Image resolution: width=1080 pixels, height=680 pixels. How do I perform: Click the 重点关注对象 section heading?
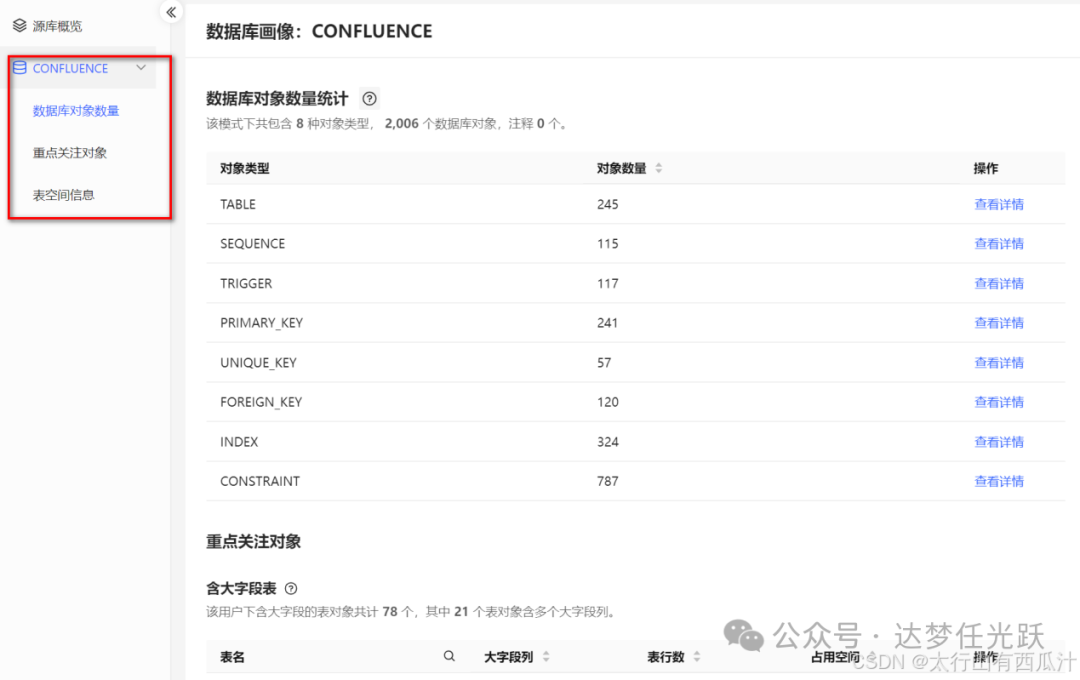(x=253, y=542)
